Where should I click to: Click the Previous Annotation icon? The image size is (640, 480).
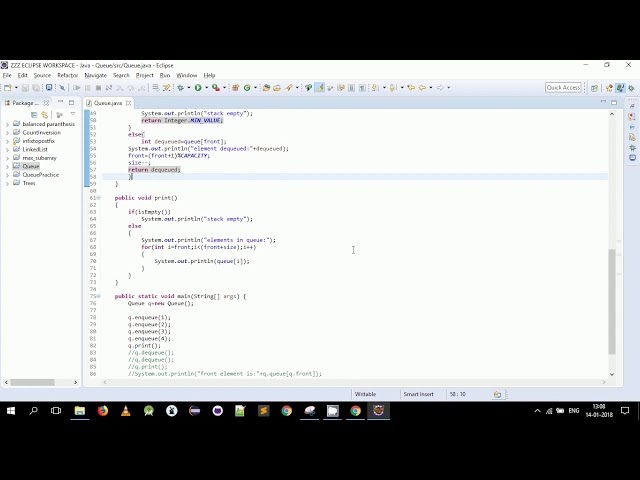[393, 87]
